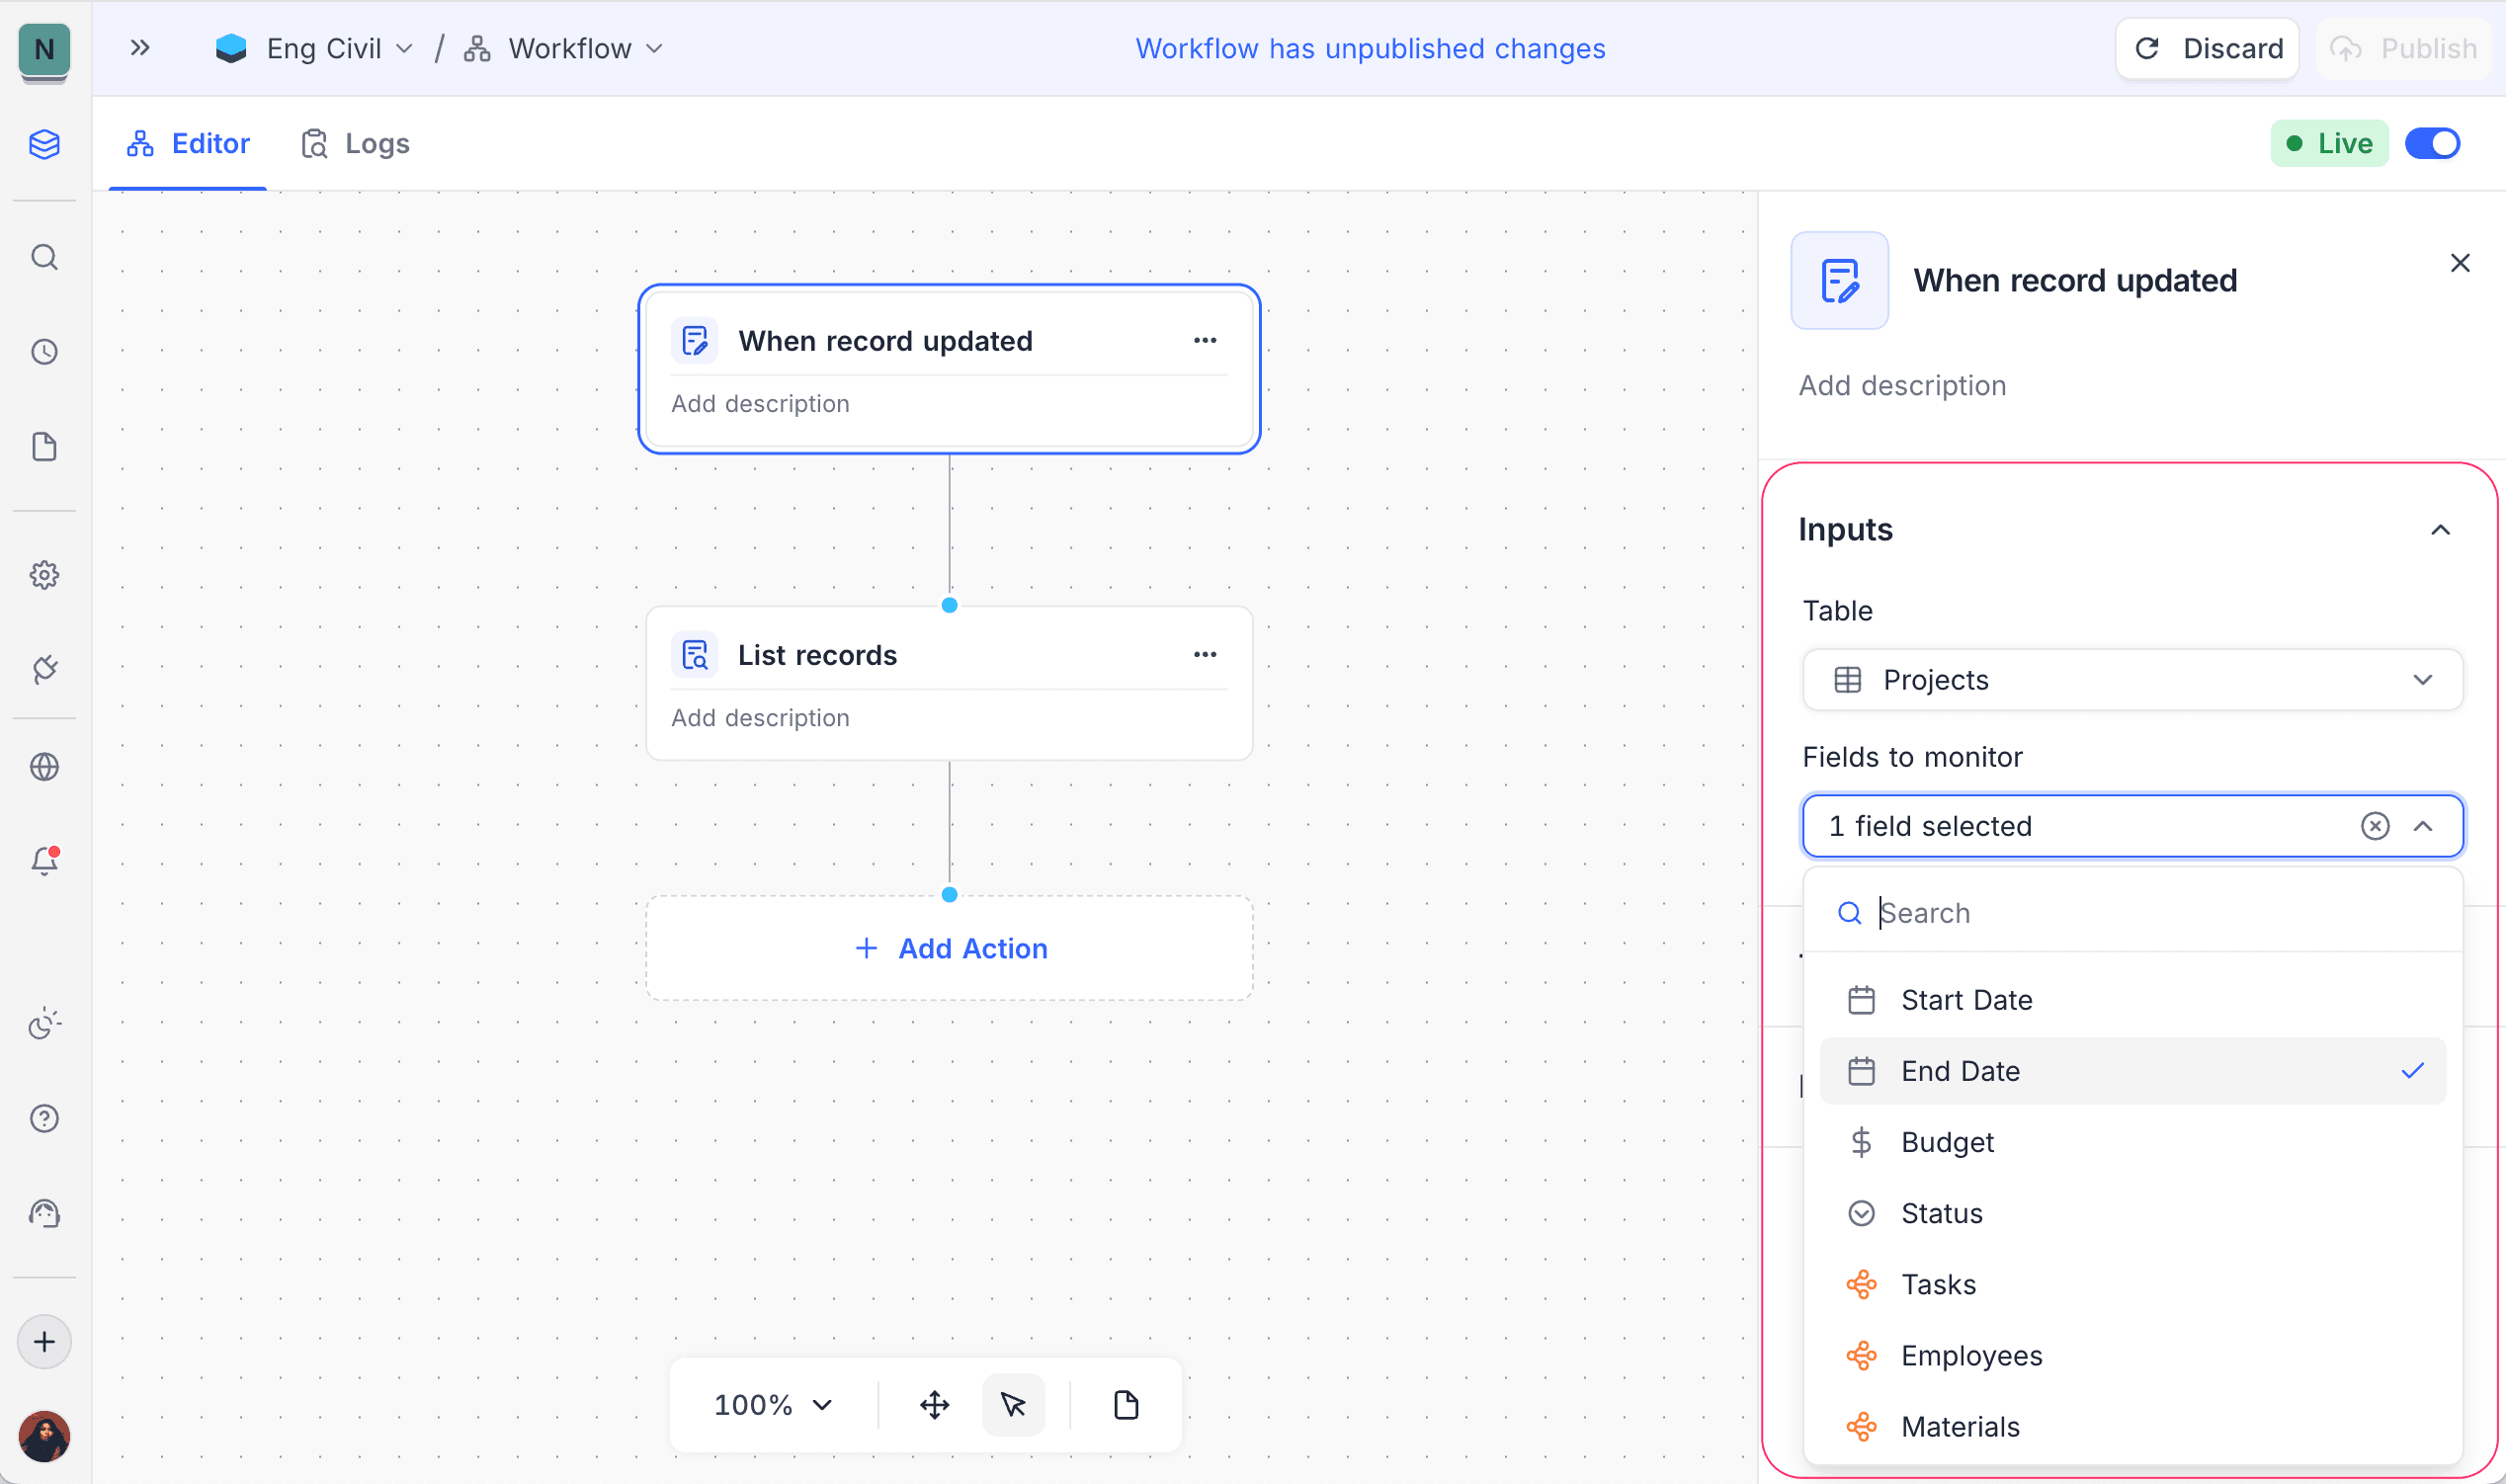The width and height of the screenshot is (2506, 1484).
Task: Select the pan/move canvas tool
Action: (934, 1405)
